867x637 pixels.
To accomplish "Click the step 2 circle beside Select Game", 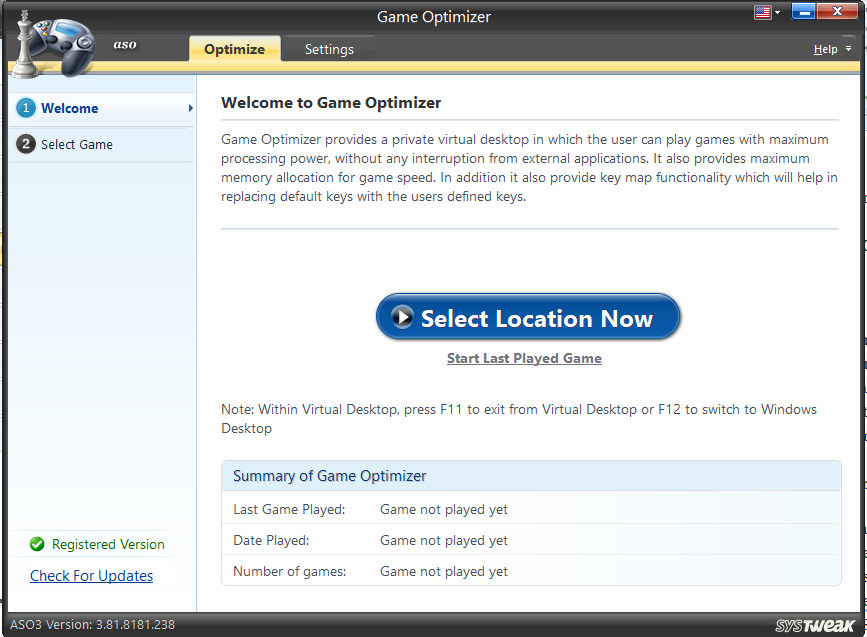I will (x=24, y=144).
